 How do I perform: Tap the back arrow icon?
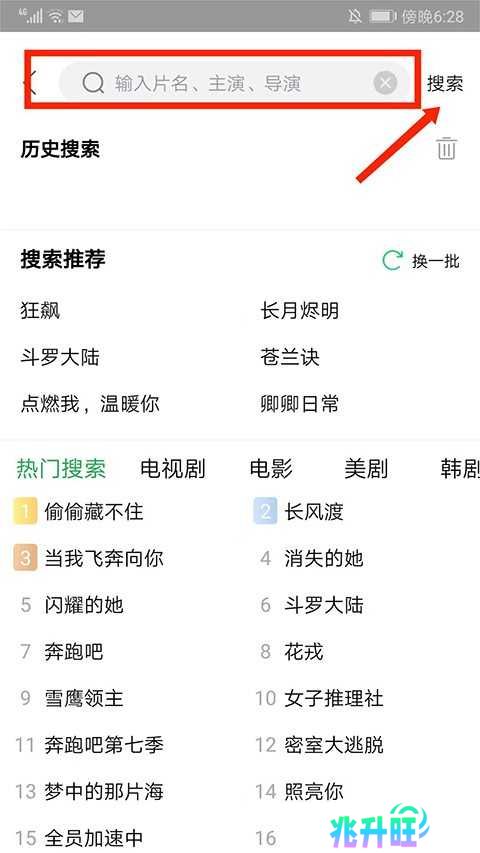click(x=30, y=83)
